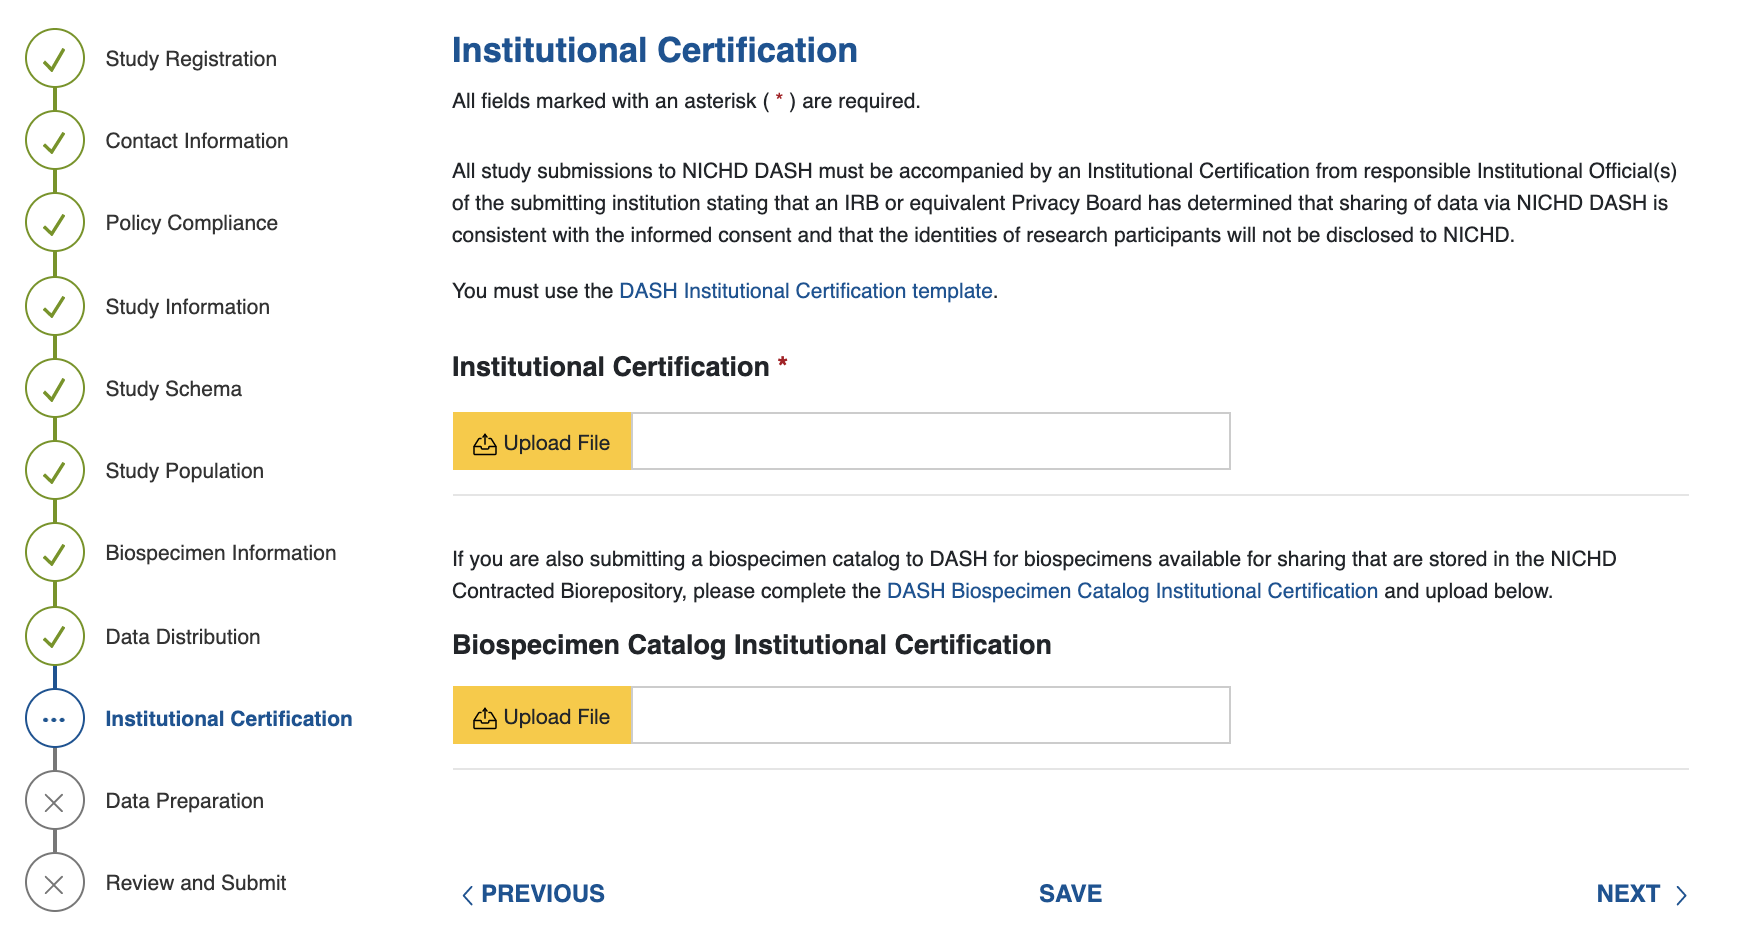Click the Institutional Certification file name field

(x=930, y=442)
